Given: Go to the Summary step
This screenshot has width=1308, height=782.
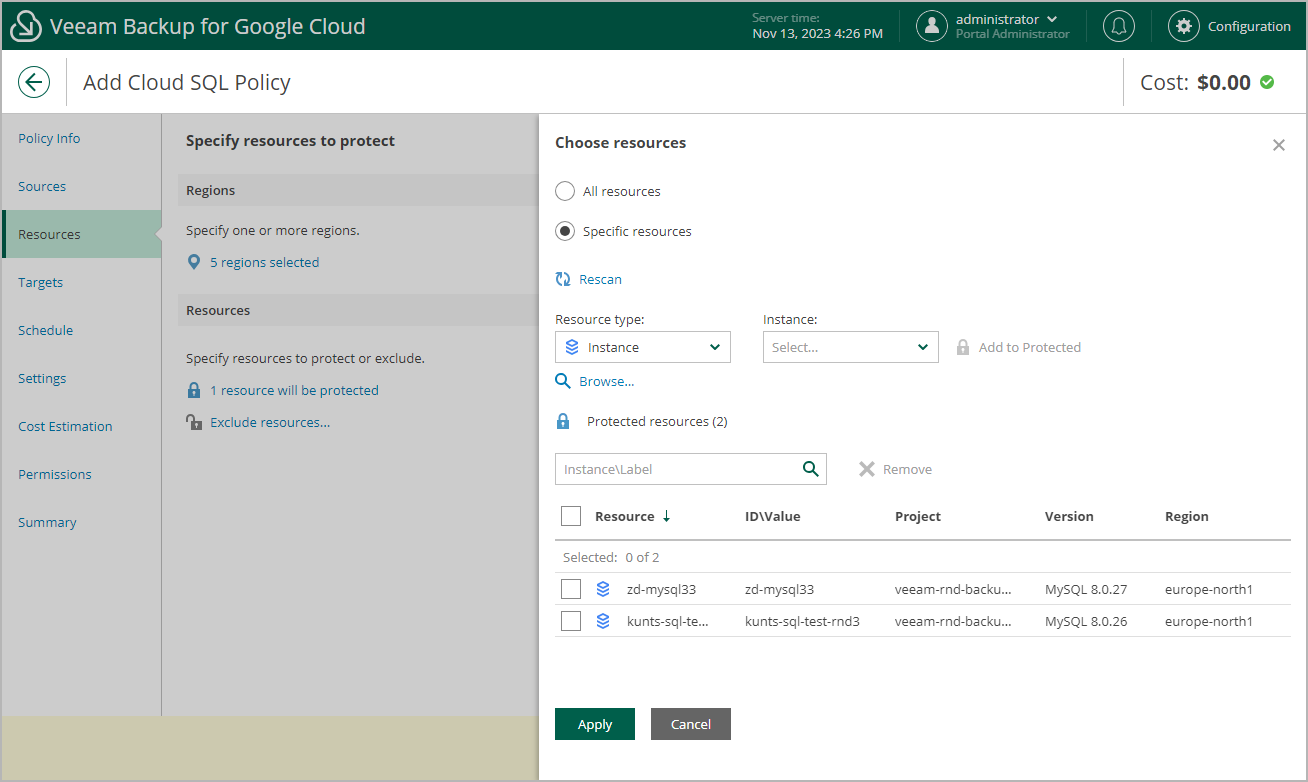Looking at the screenshot, I should click(x=47, y=522).
